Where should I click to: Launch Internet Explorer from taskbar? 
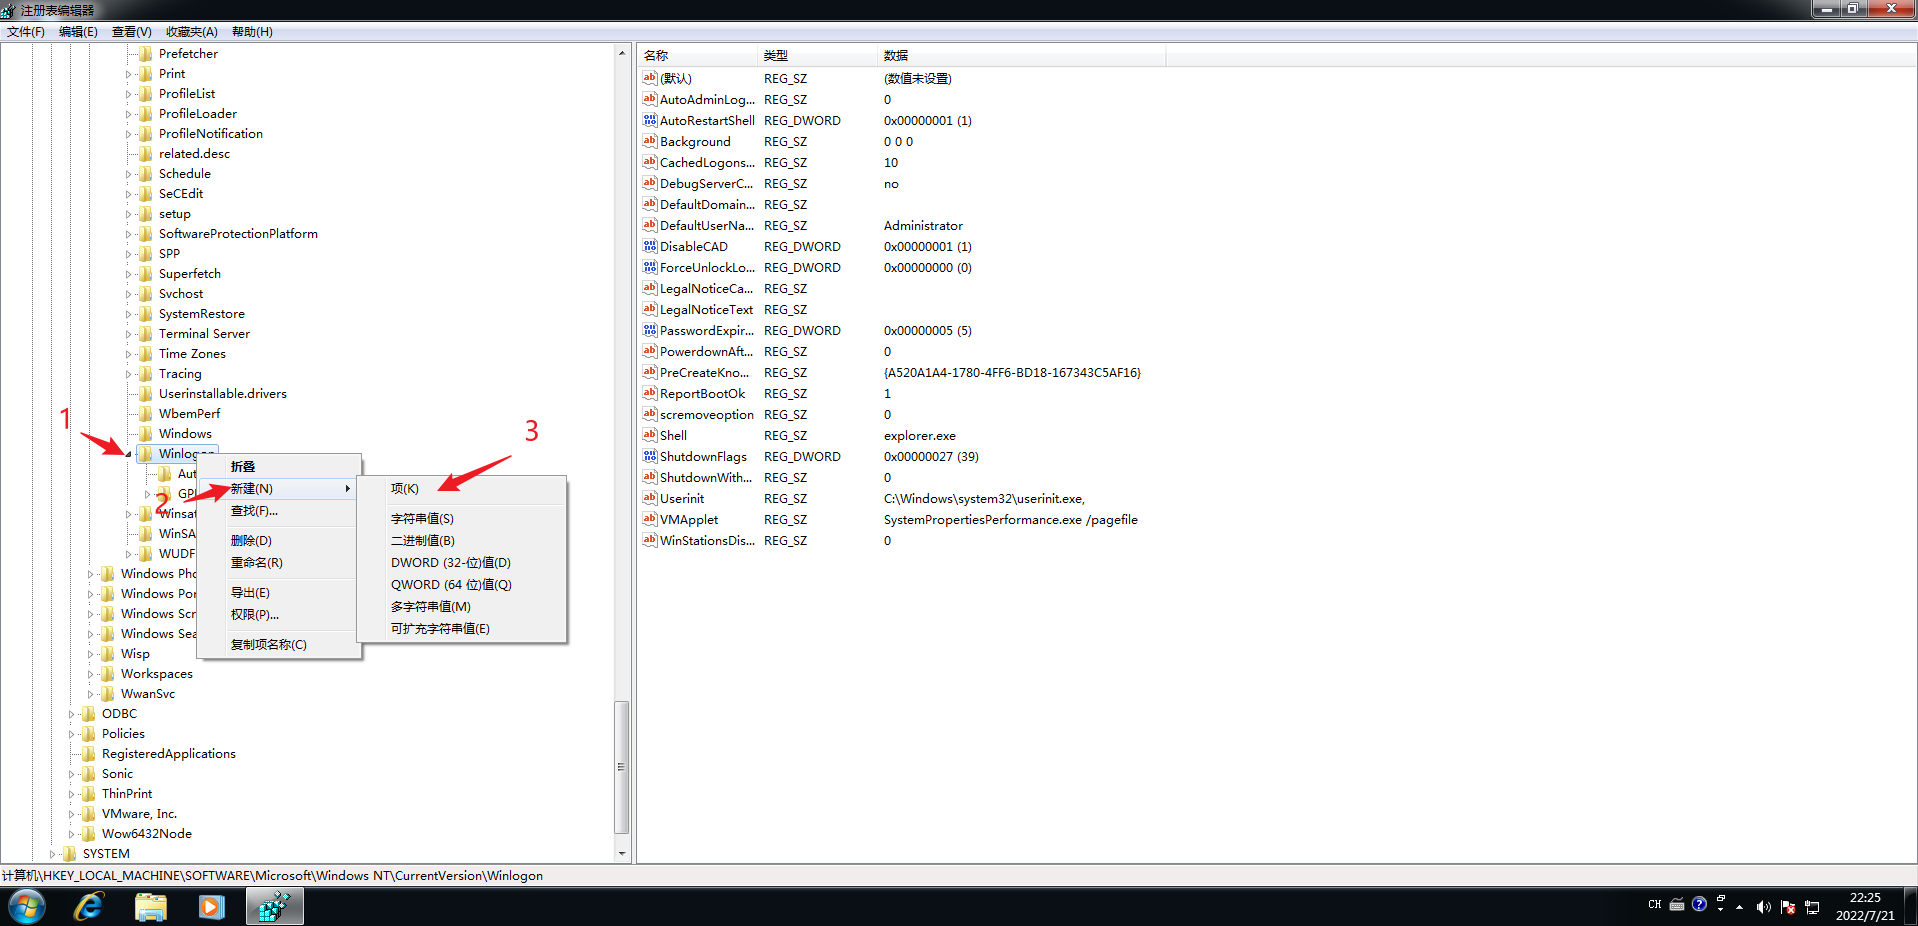(89, 907)
